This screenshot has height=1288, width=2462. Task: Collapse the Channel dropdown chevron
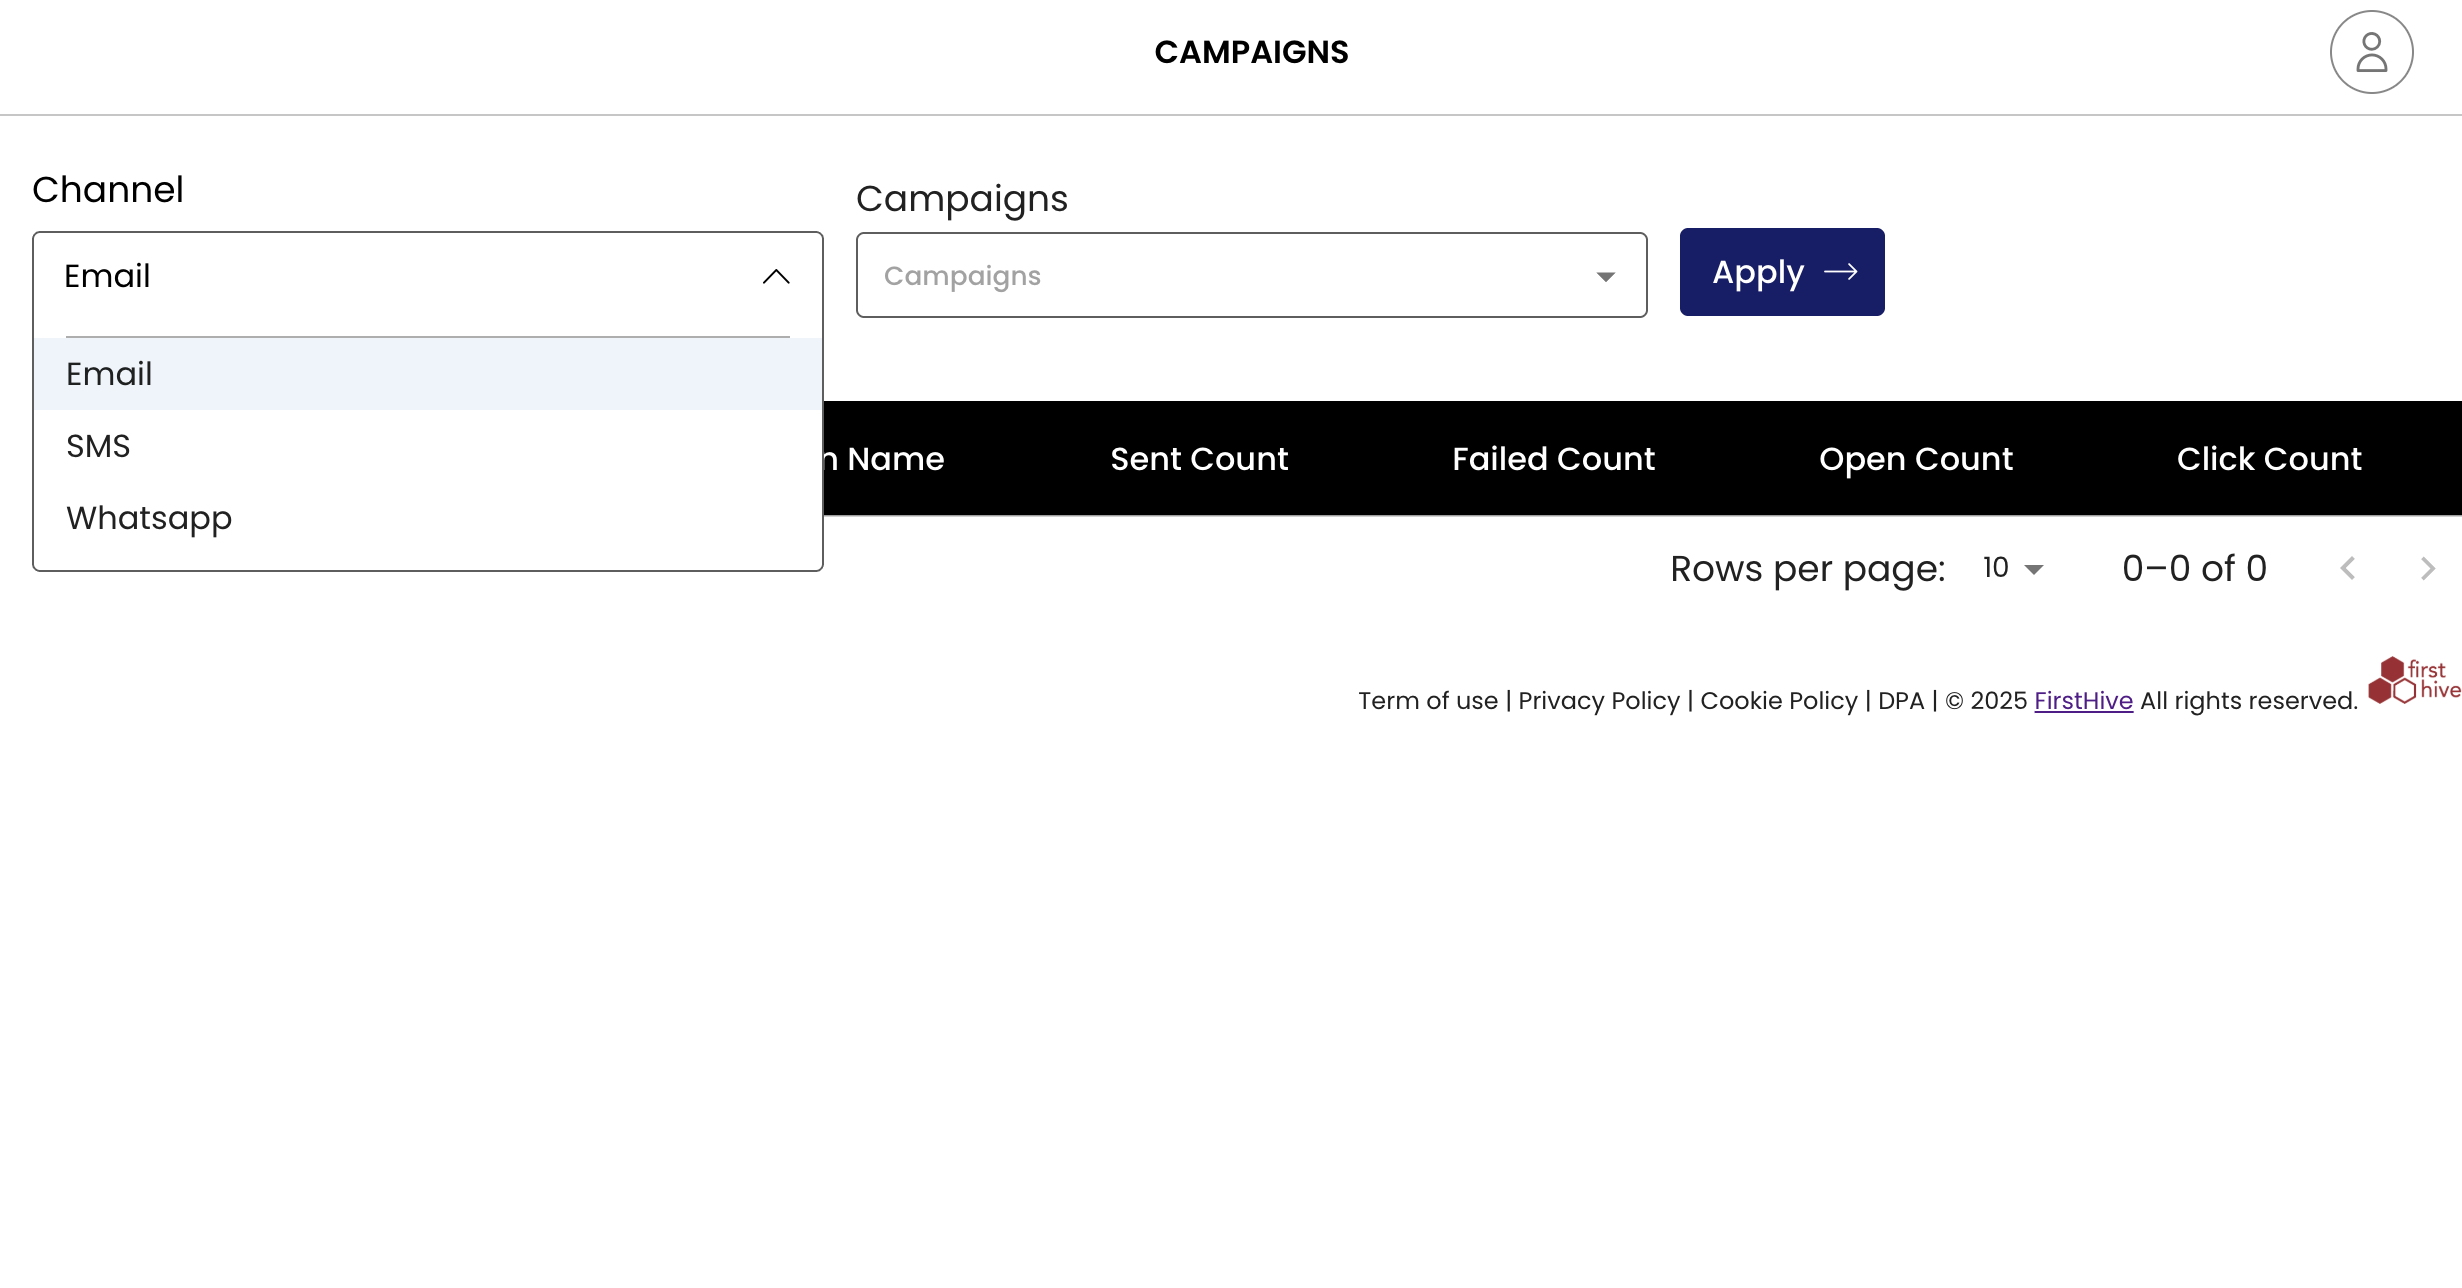(776, 276)
